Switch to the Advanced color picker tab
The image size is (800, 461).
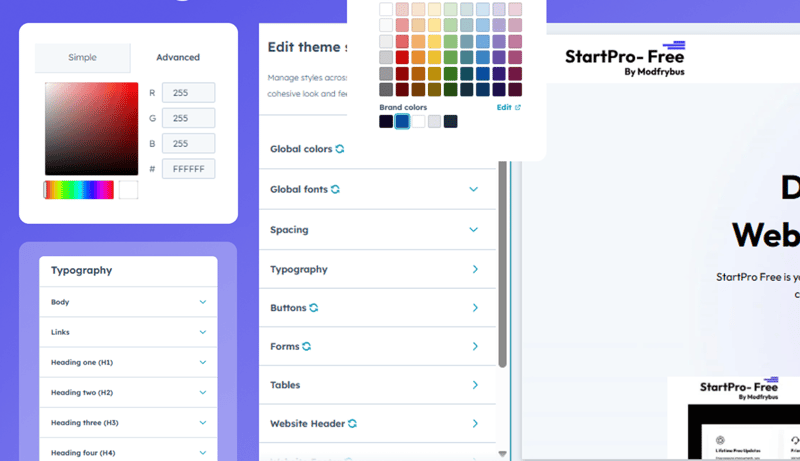point(178,58)
